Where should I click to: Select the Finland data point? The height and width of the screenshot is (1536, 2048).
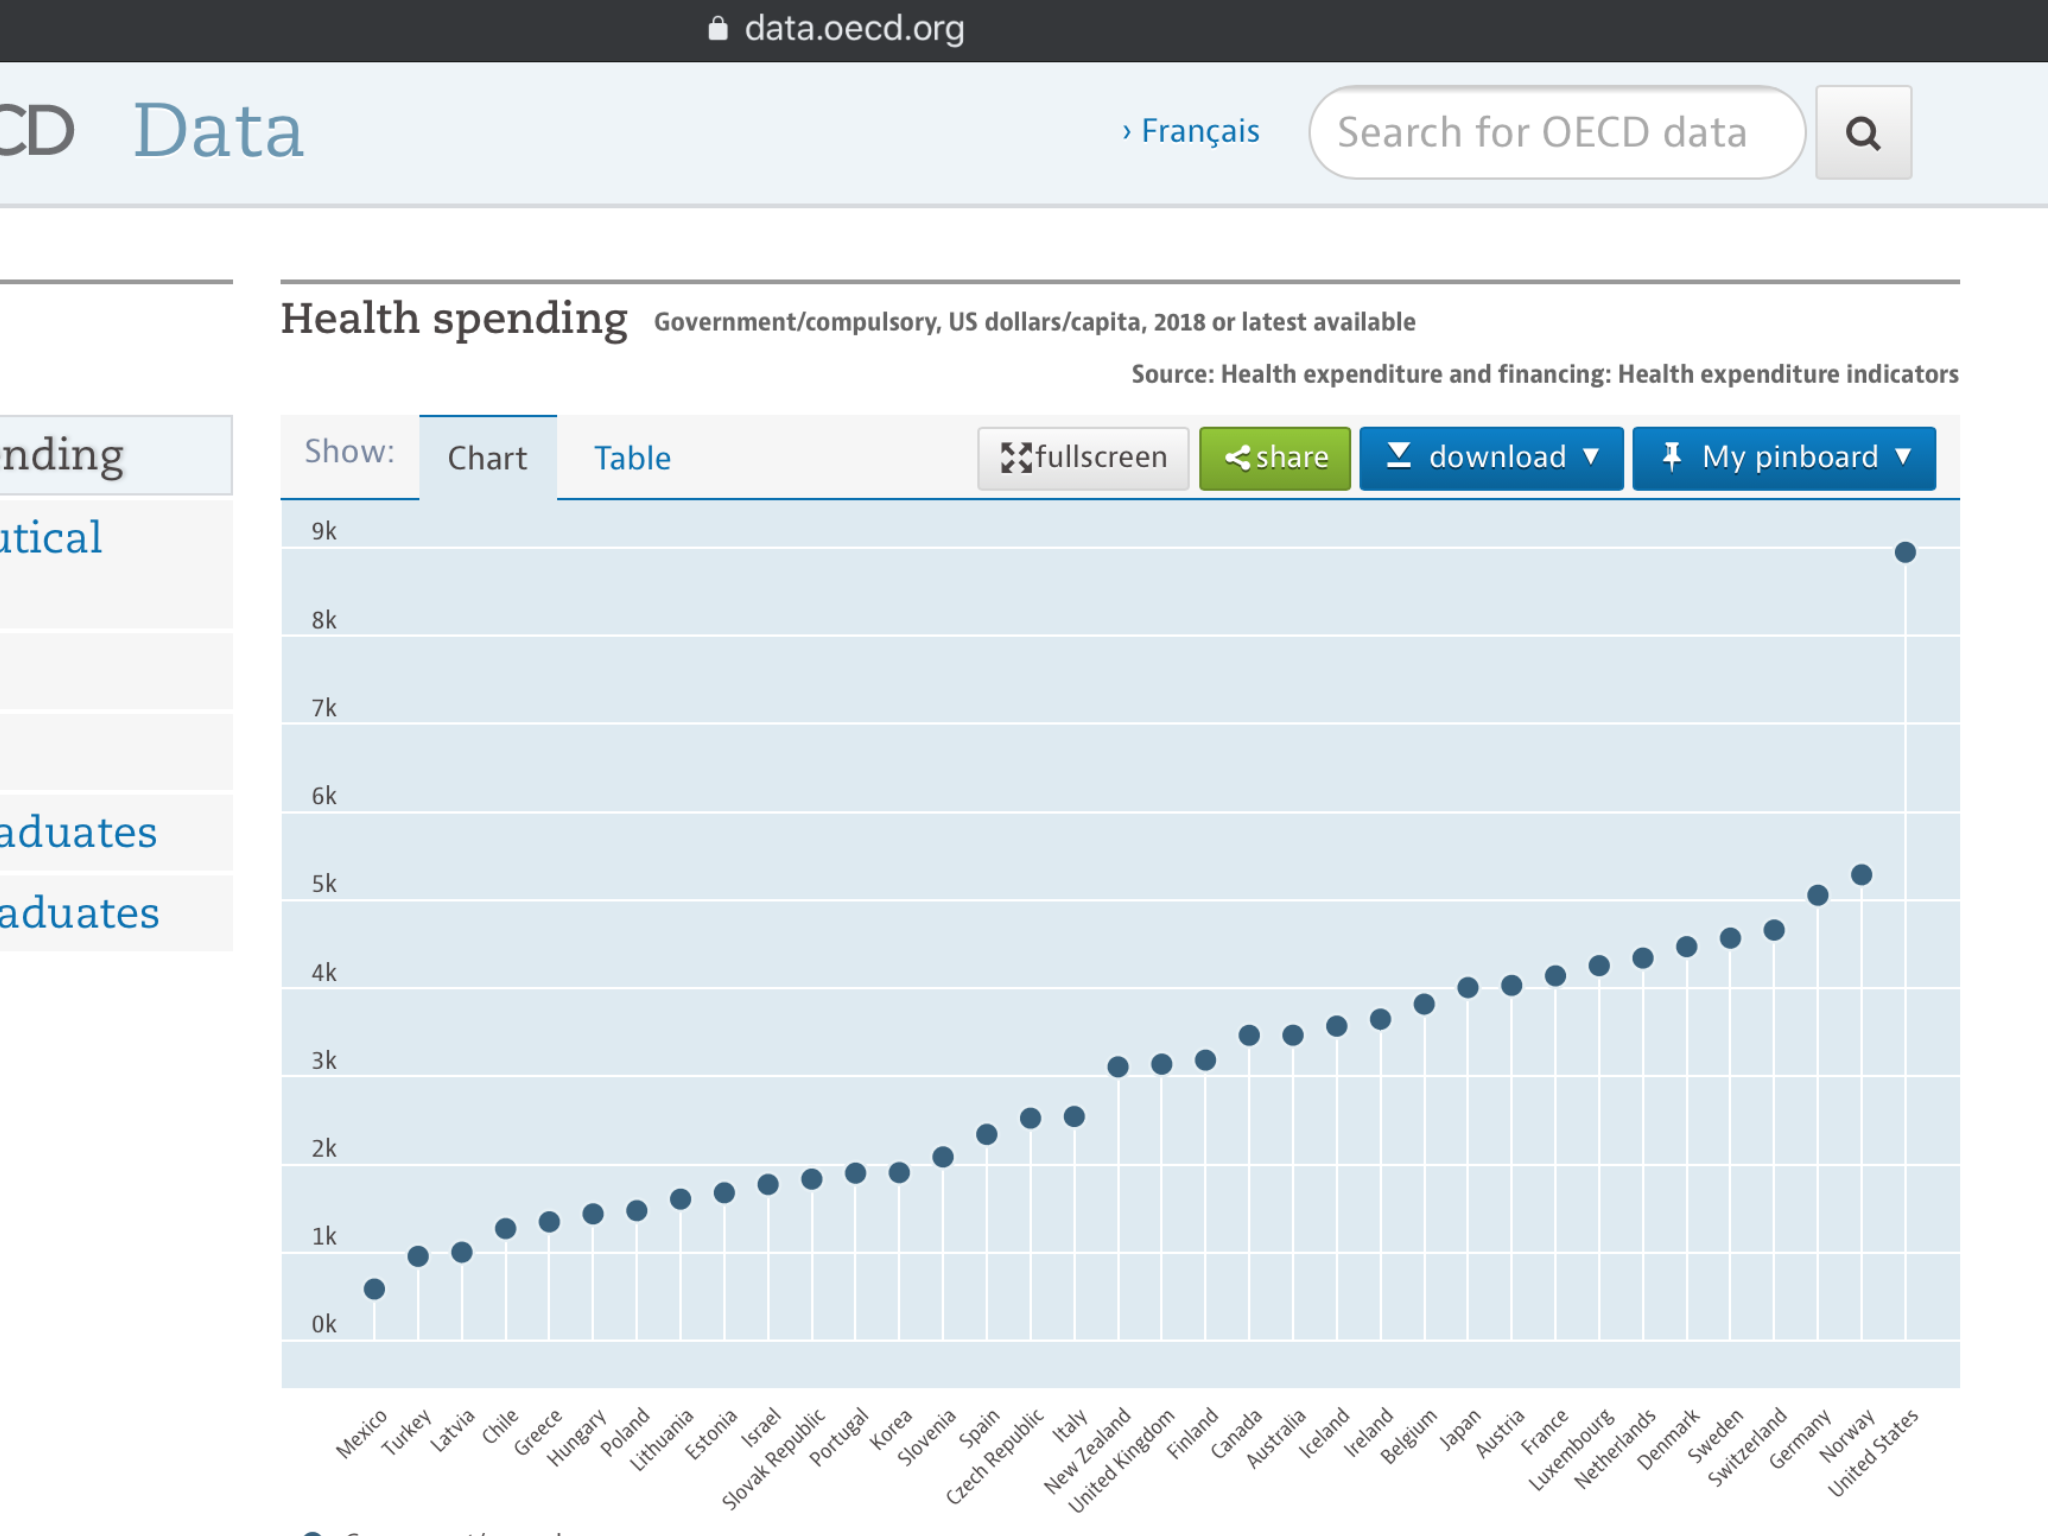pyautogui.click(x=1205, y=1060)
